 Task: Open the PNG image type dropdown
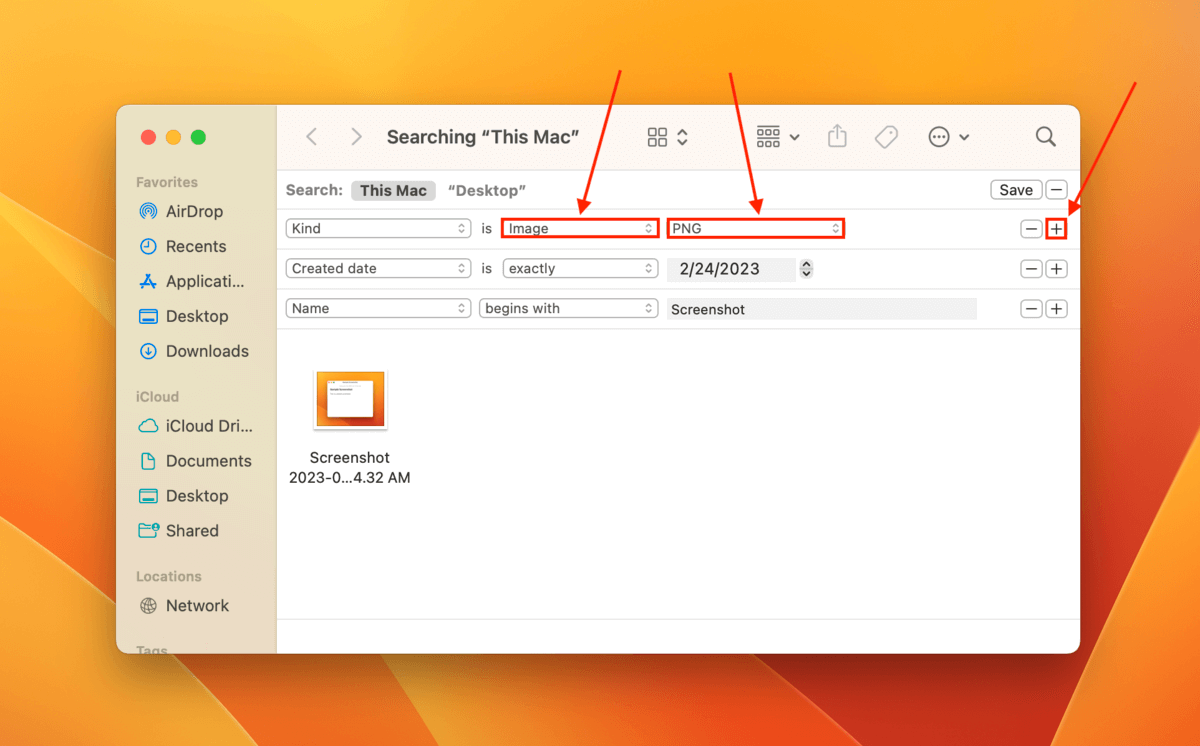coord(755,229)
